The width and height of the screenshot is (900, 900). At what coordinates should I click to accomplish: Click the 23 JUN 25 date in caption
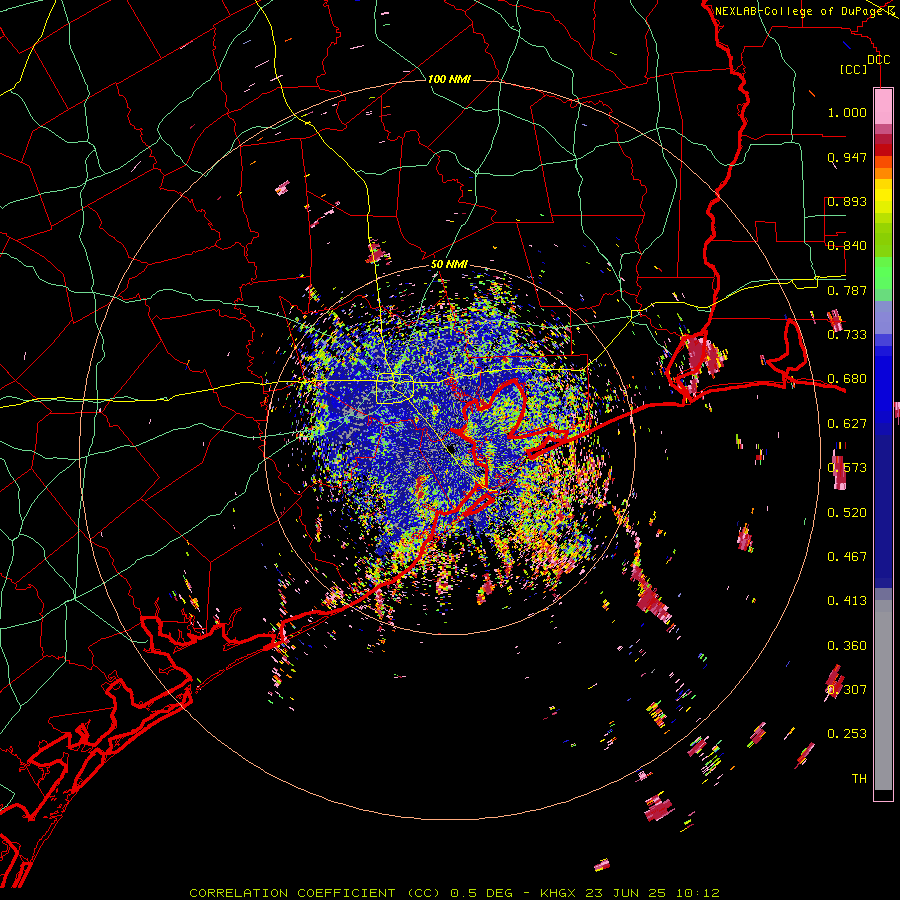[626, 893]
